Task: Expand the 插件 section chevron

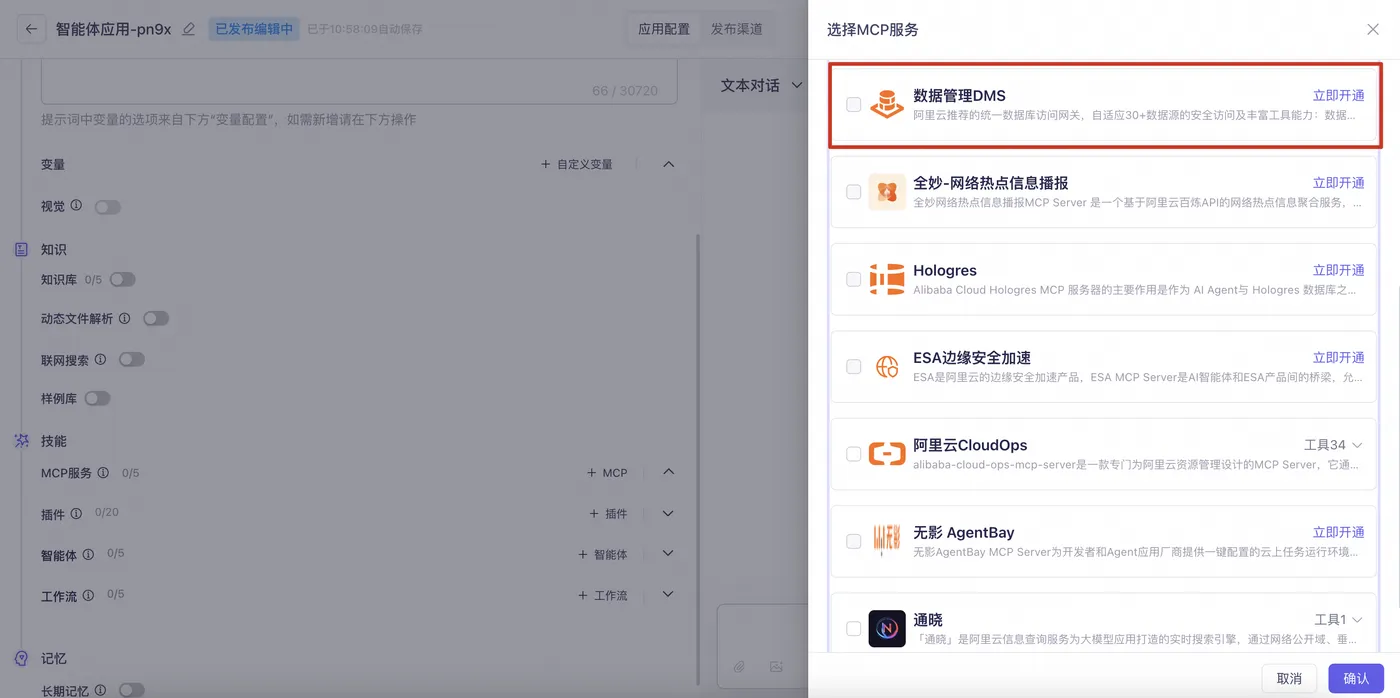Action: point(669,513)
